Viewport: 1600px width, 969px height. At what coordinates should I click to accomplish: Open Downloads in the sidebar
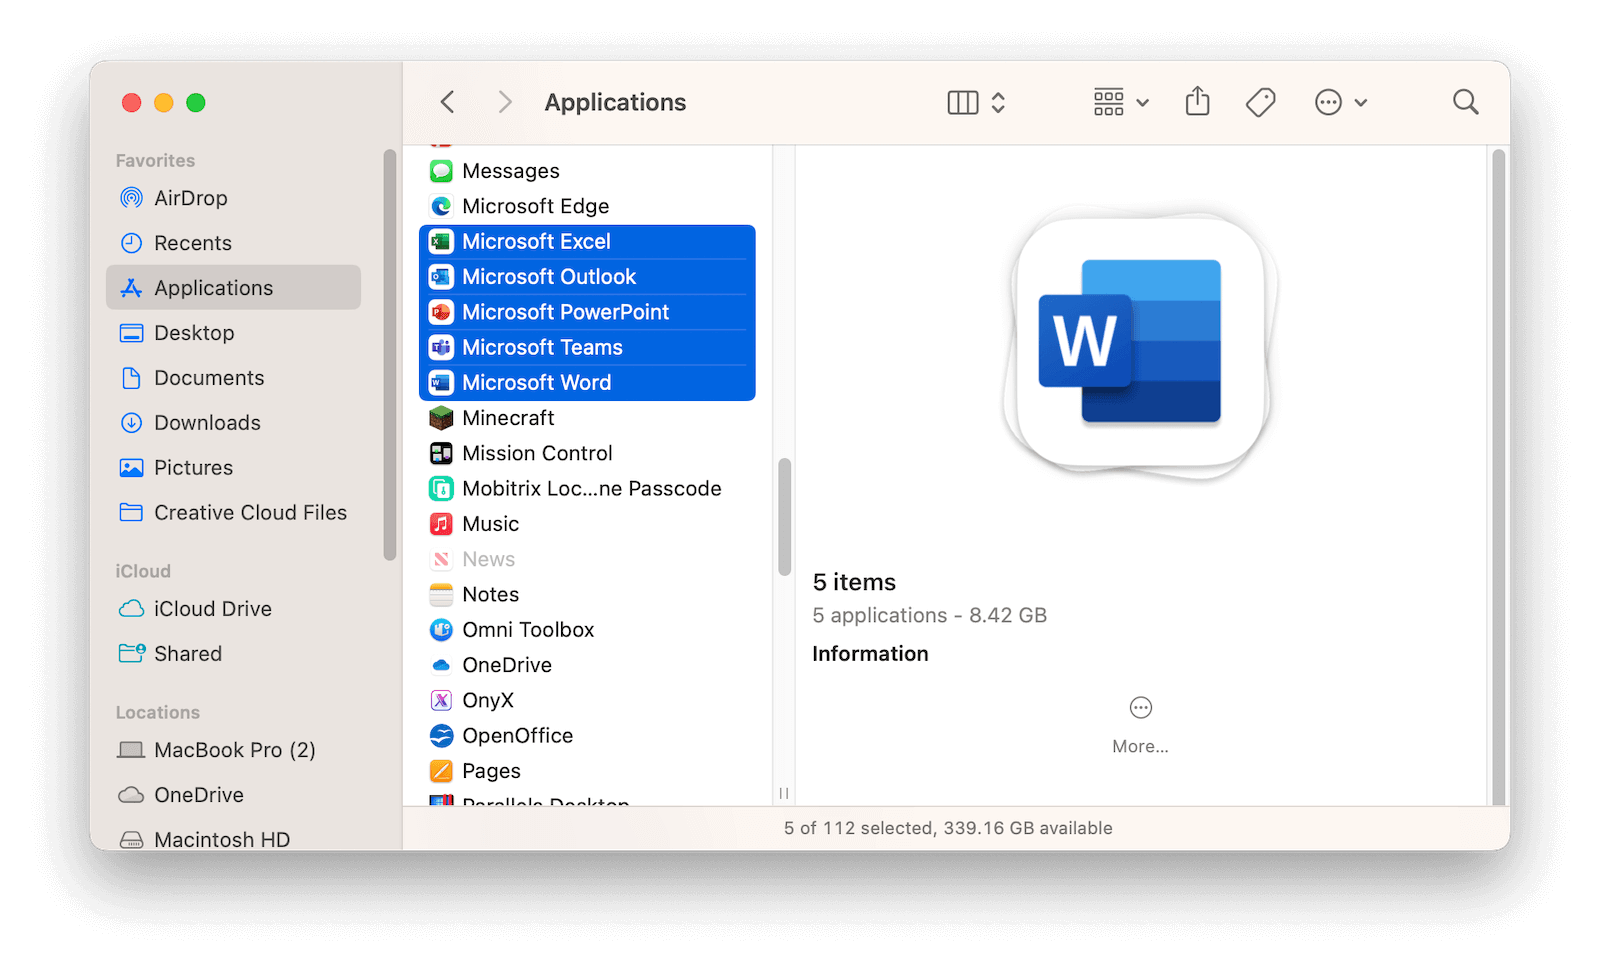pos(233,423)
